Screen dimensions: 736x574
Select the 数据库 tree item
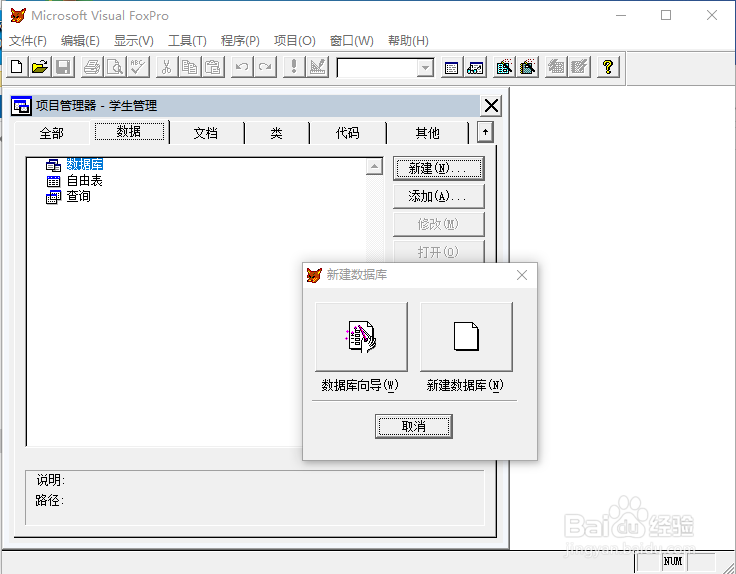click(84, 164)
